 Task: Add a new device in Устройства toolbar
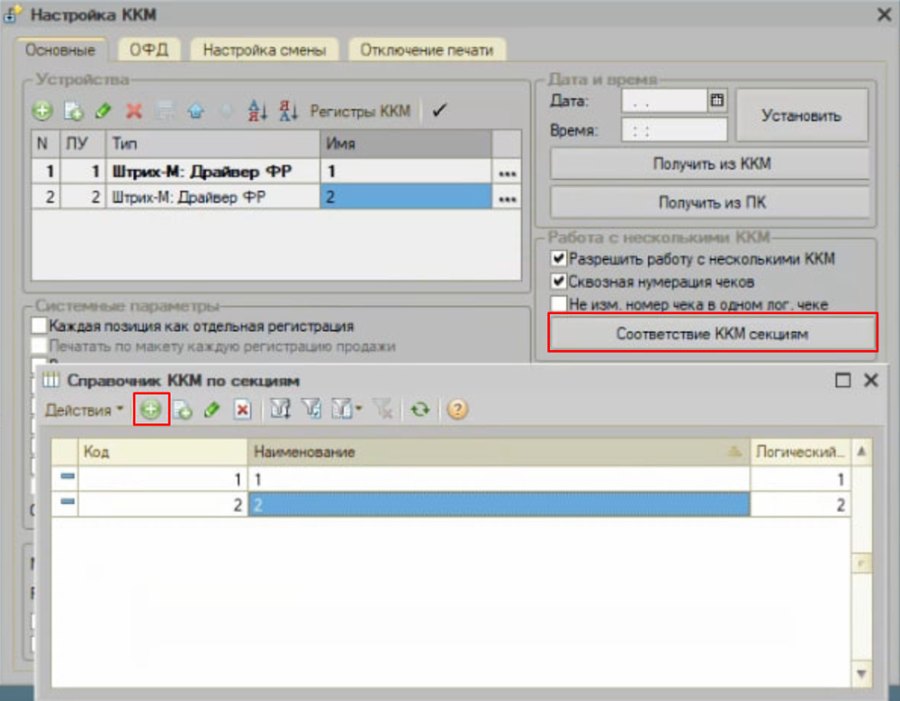(42, 110)
